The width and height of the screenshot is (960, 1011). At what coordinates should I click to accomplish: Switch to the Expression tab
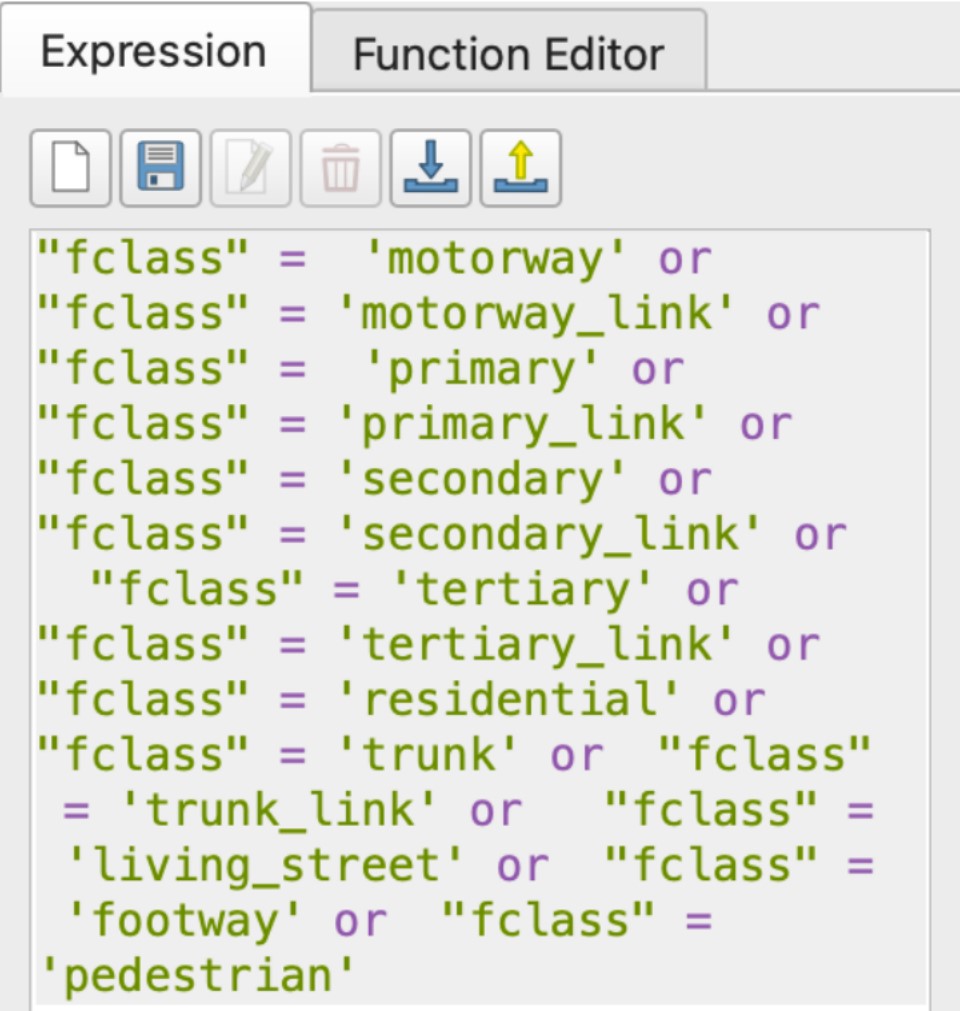(154, 52)
